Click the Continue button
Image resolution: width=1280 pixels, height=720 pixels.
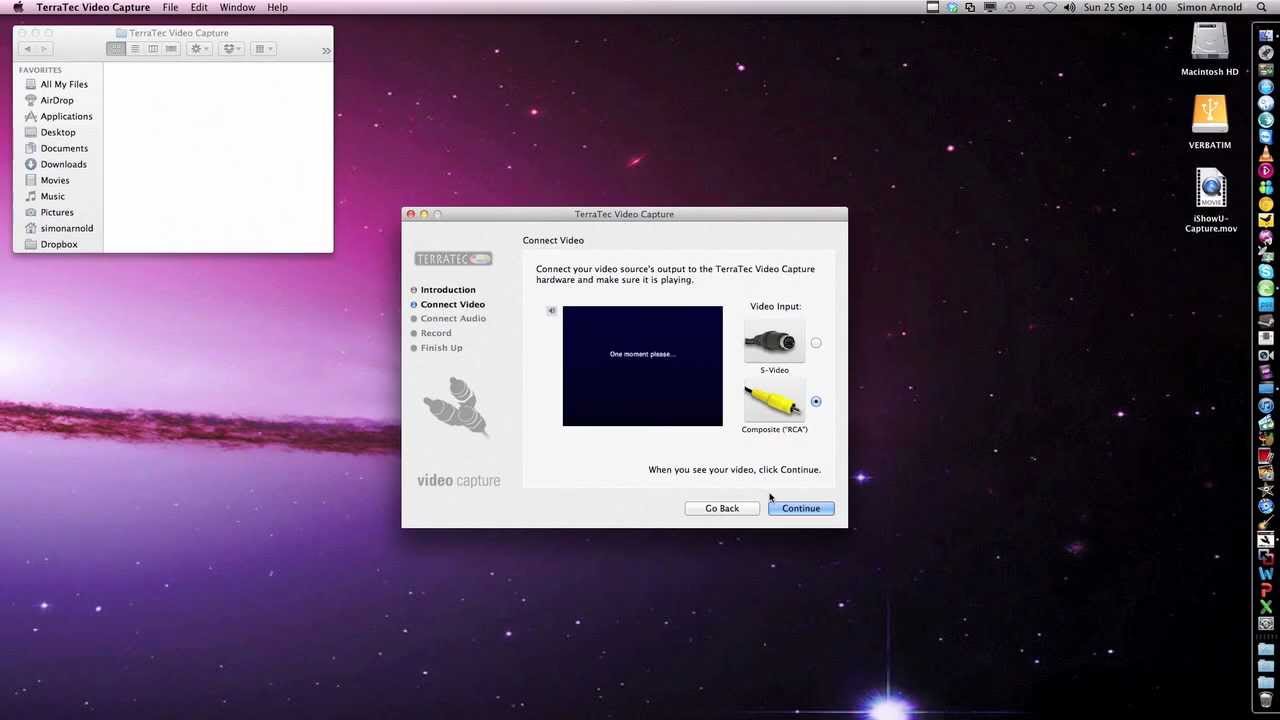tap(801, 508)
